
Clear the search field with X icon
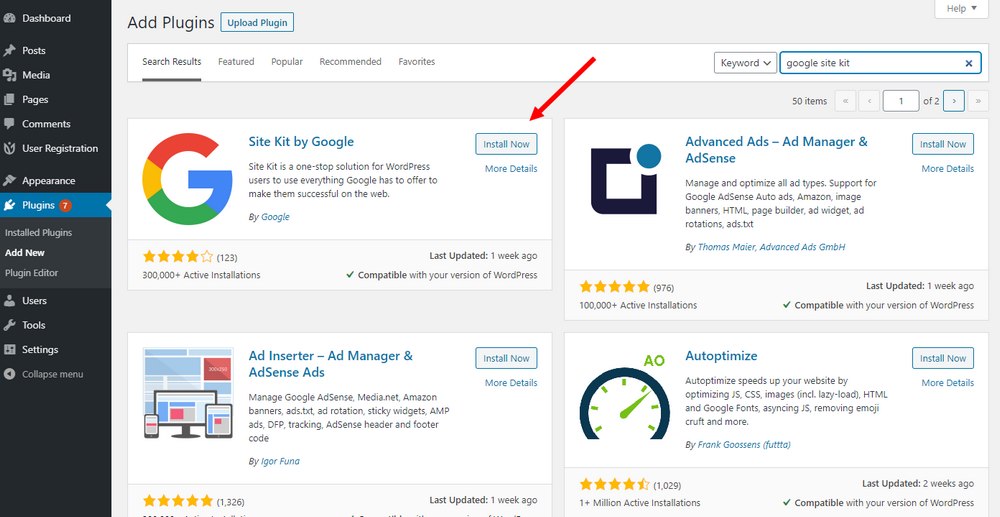point(969,63)
